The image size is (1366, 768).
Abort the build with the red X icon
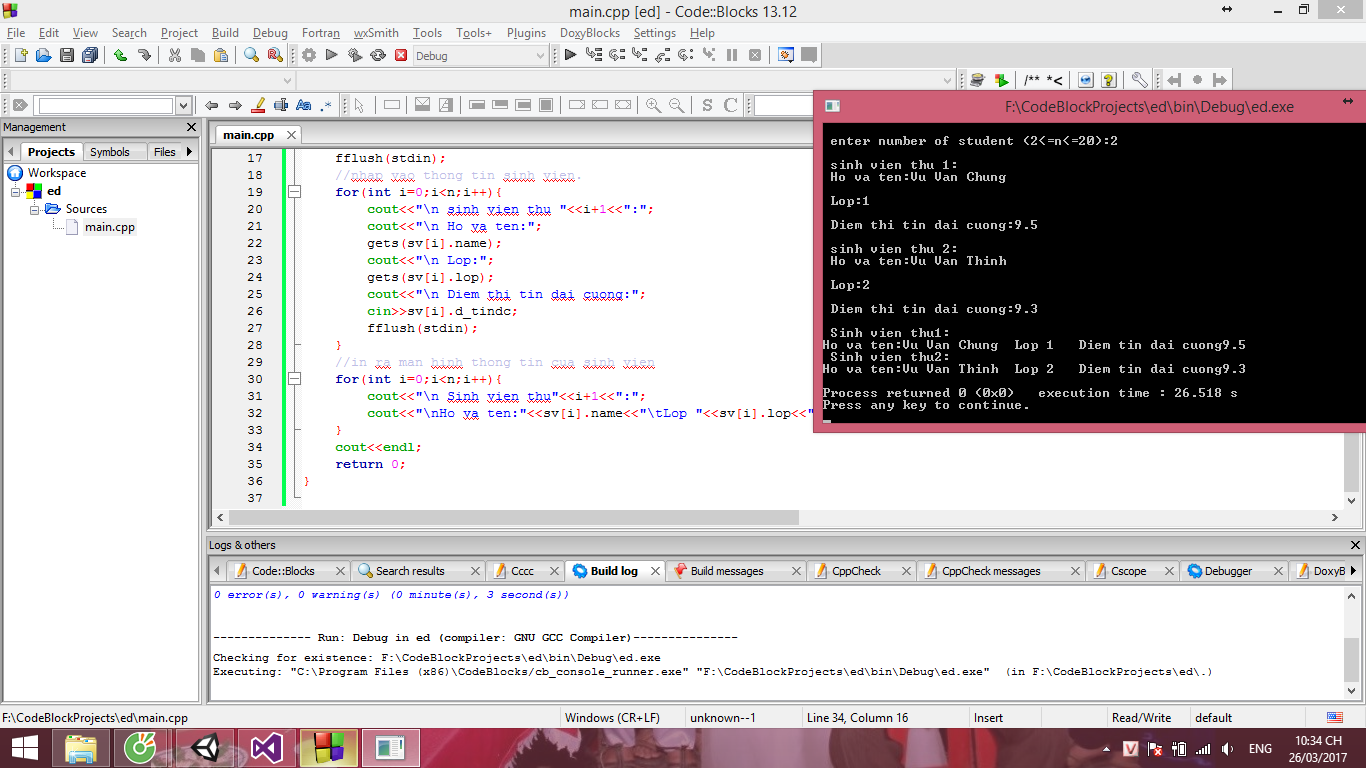[401, 56]
